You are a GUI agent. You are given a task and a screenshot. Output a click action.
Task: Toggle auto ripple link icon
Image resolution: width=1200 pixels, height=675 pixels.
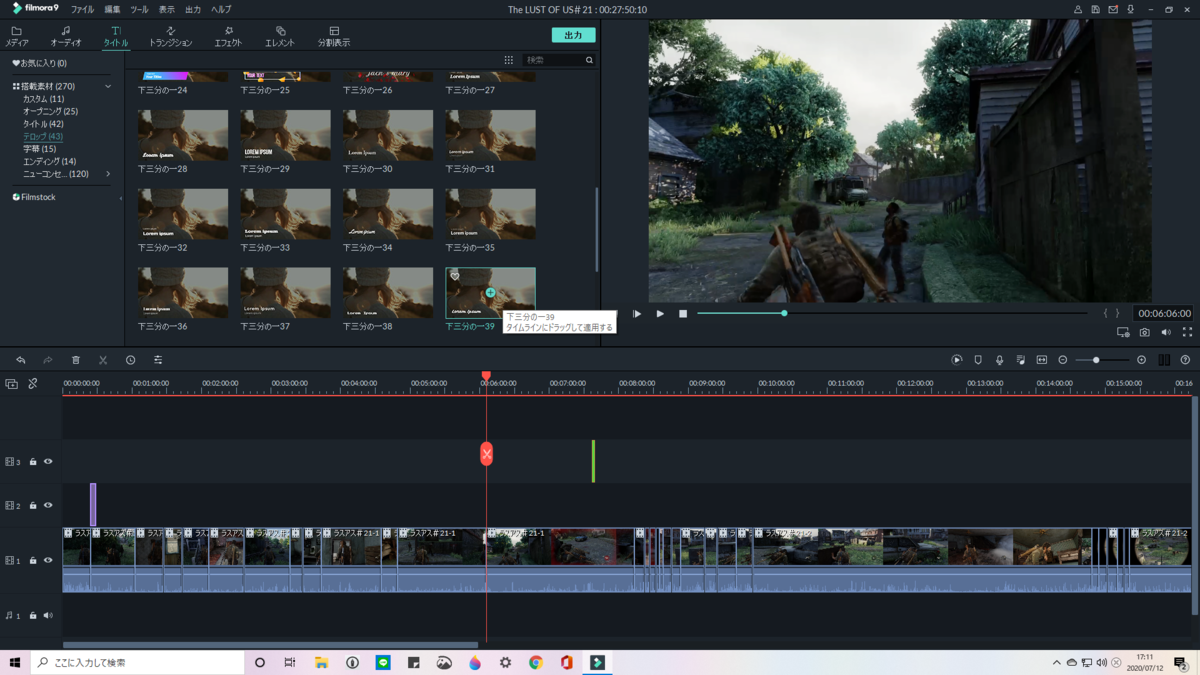pos(33,384)
